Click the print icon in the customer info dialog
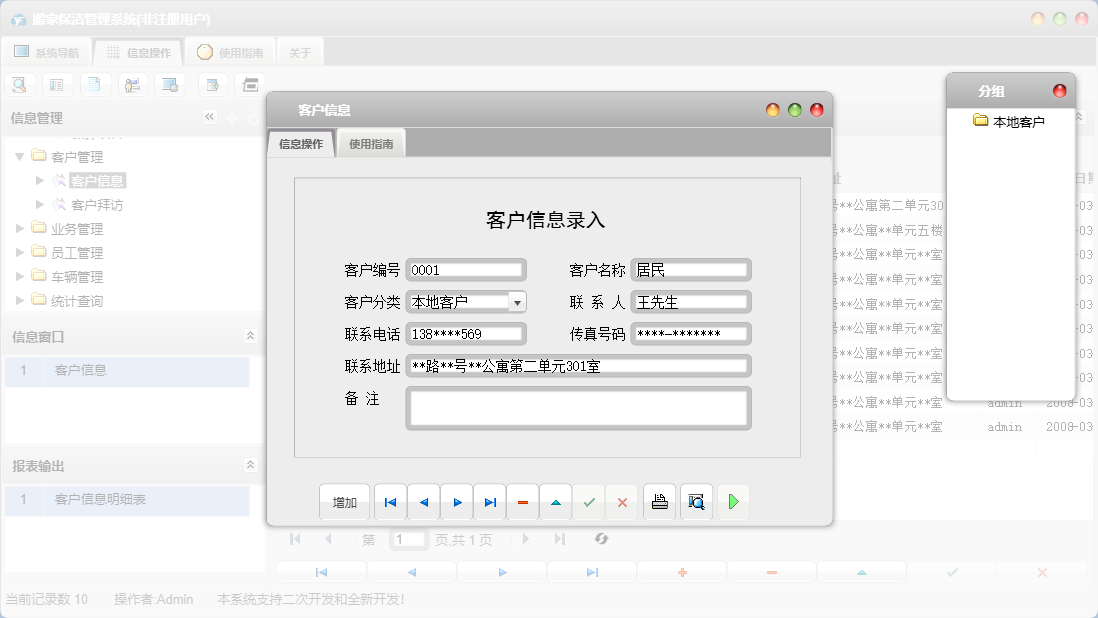 click(660, 502)
